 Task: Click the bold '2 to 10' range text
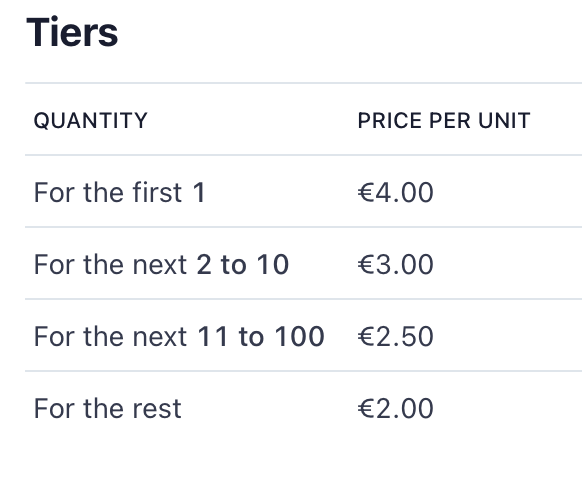pyautogui.click(x=242, y=264)
